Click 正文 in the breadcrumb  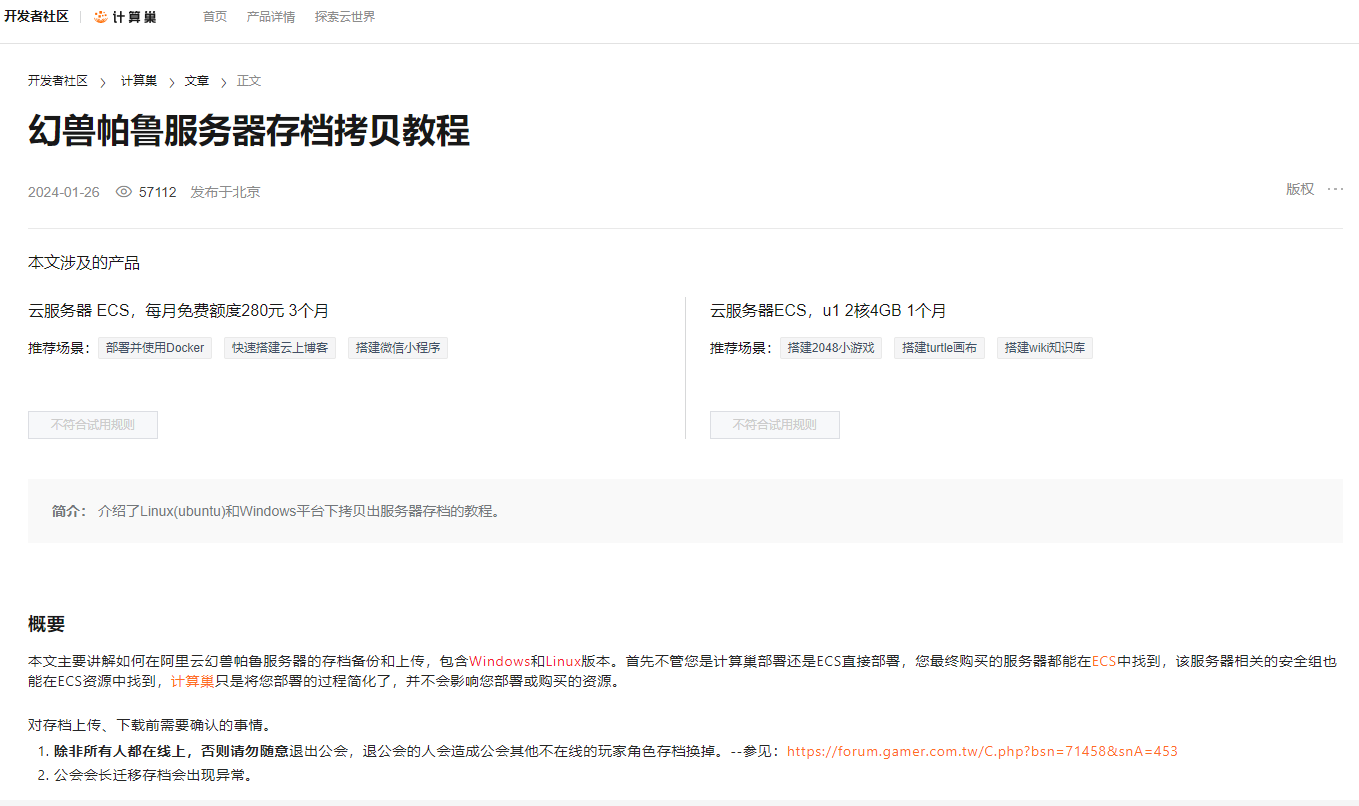click(249, 81)
